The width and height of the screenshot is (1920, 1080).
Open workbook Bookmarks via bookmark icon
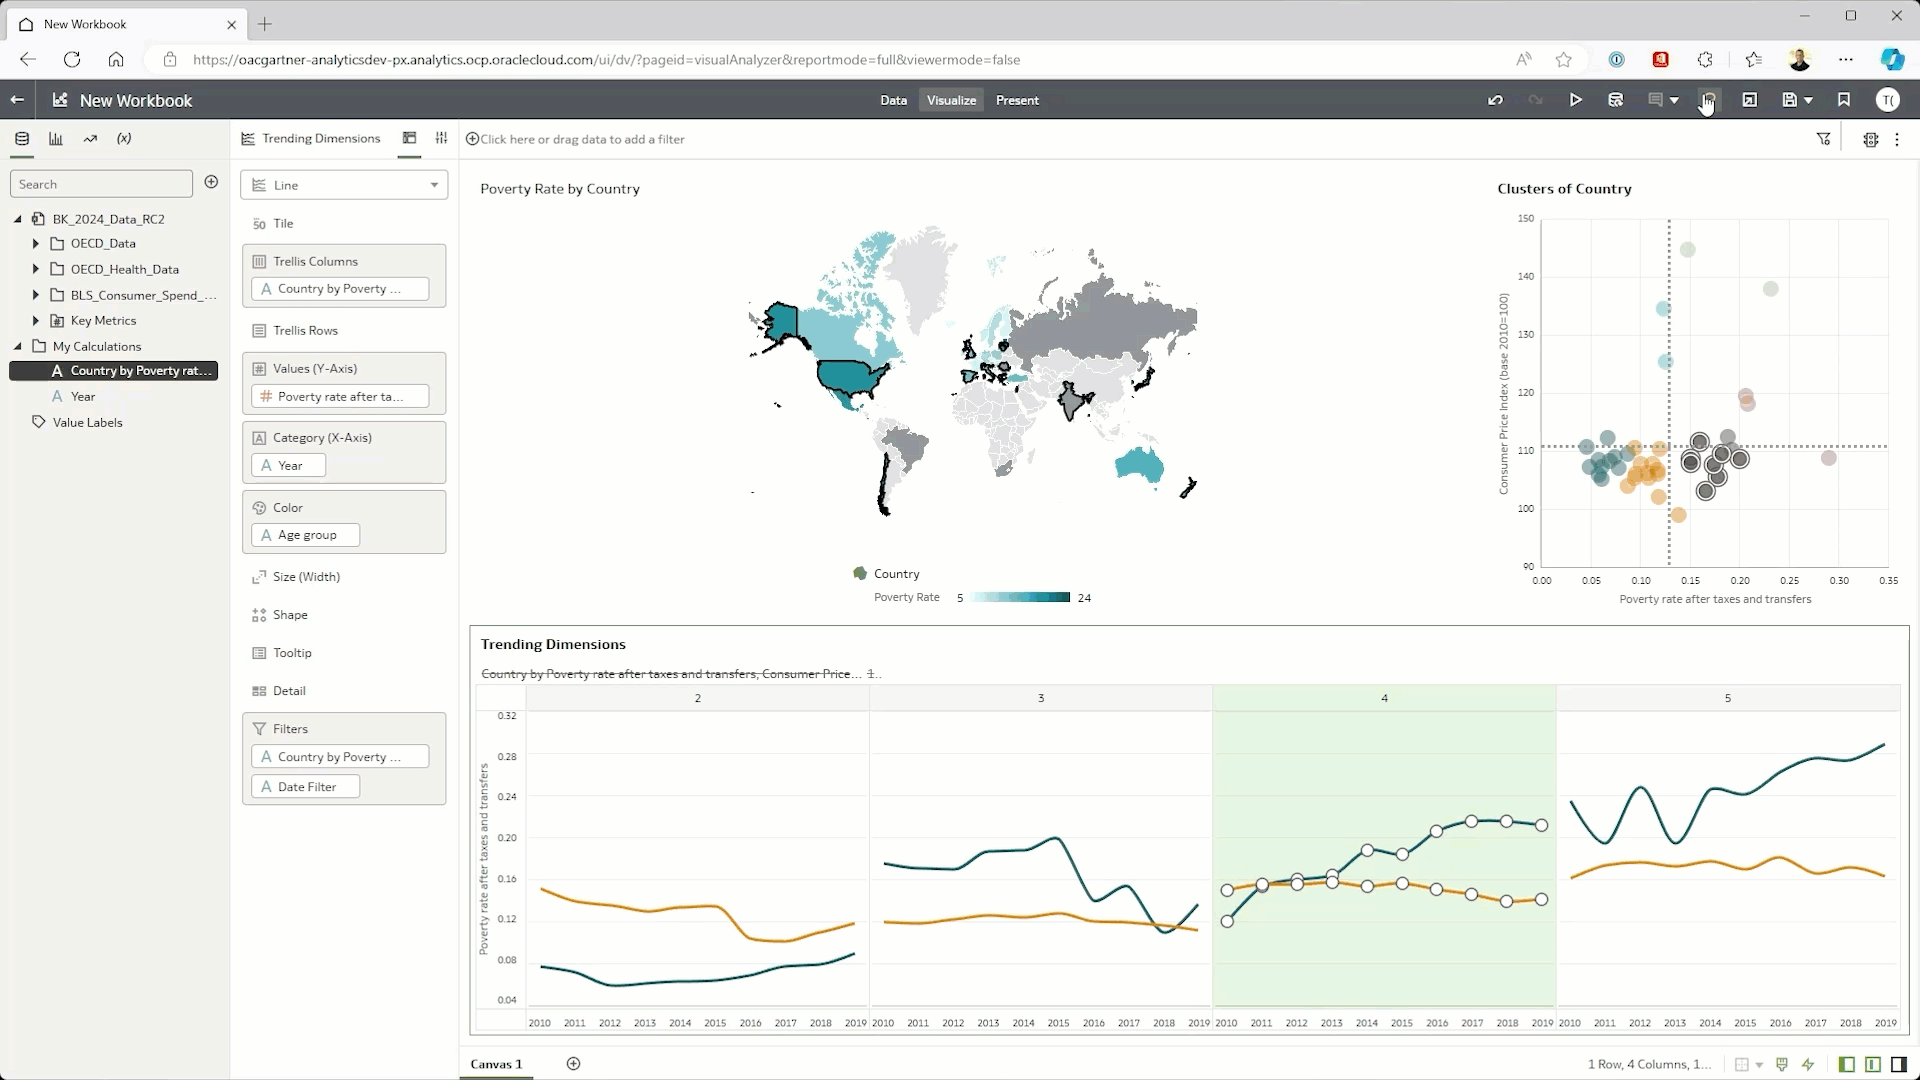click(1843, 100)
